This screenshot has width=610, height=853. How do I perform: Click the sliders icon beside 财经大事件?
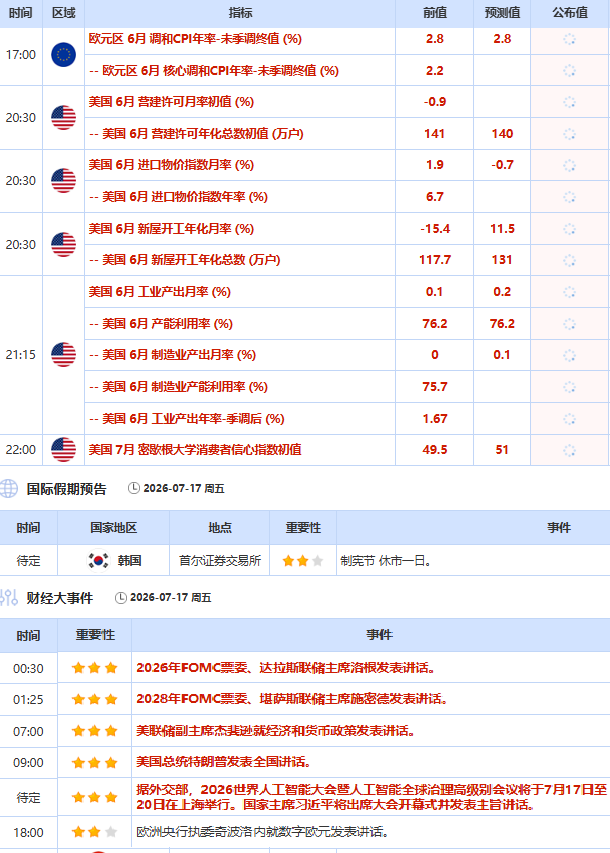coord(9,598)
